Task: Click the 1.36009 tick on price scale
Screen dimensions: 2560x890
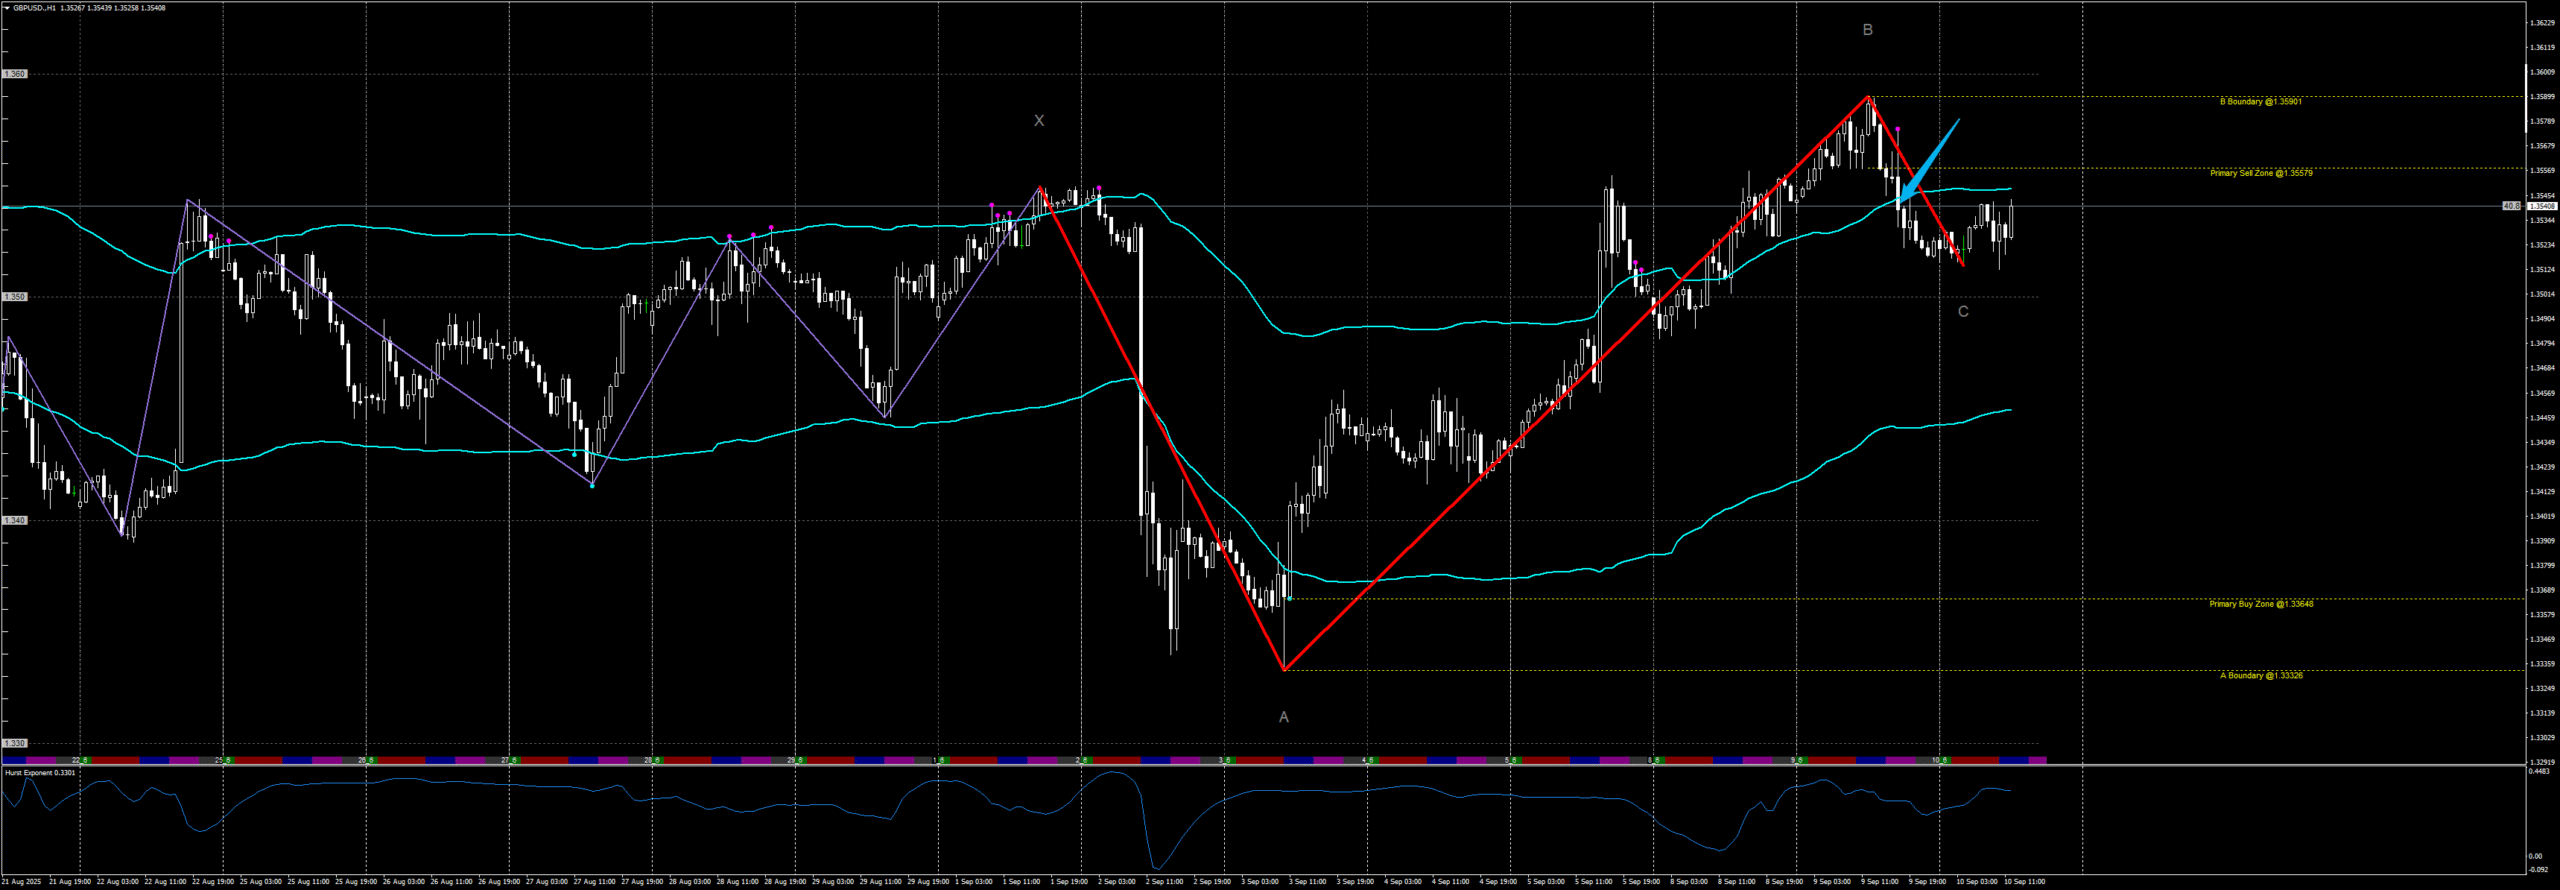Action: point(2541,72)
